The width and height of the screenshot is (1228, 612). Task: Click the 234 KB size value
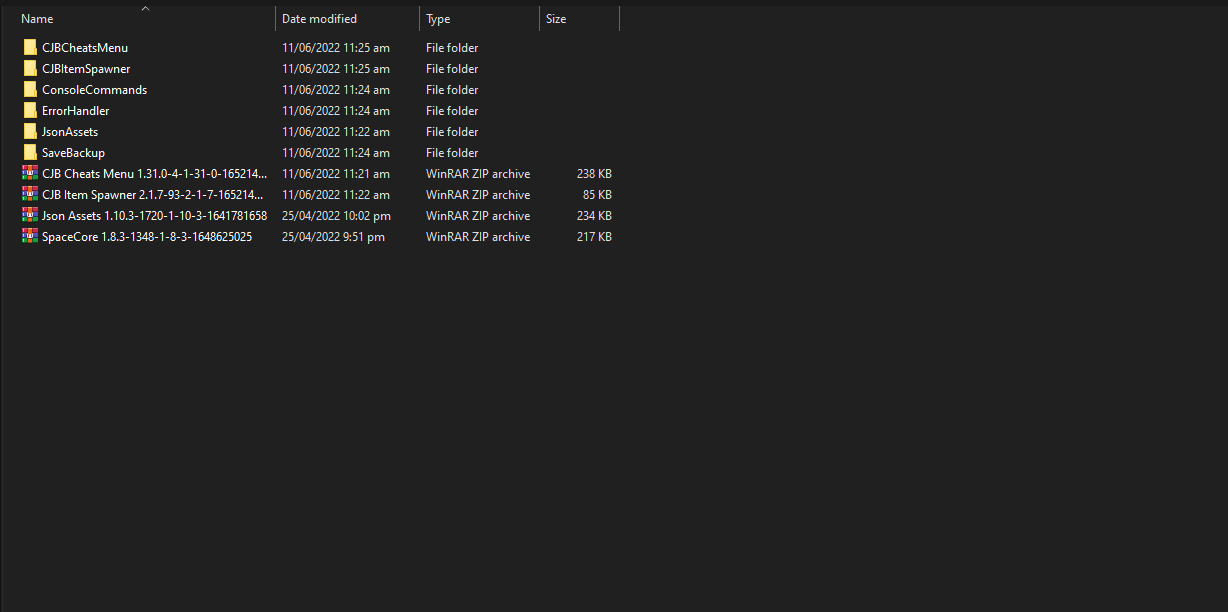click(594, 216)
